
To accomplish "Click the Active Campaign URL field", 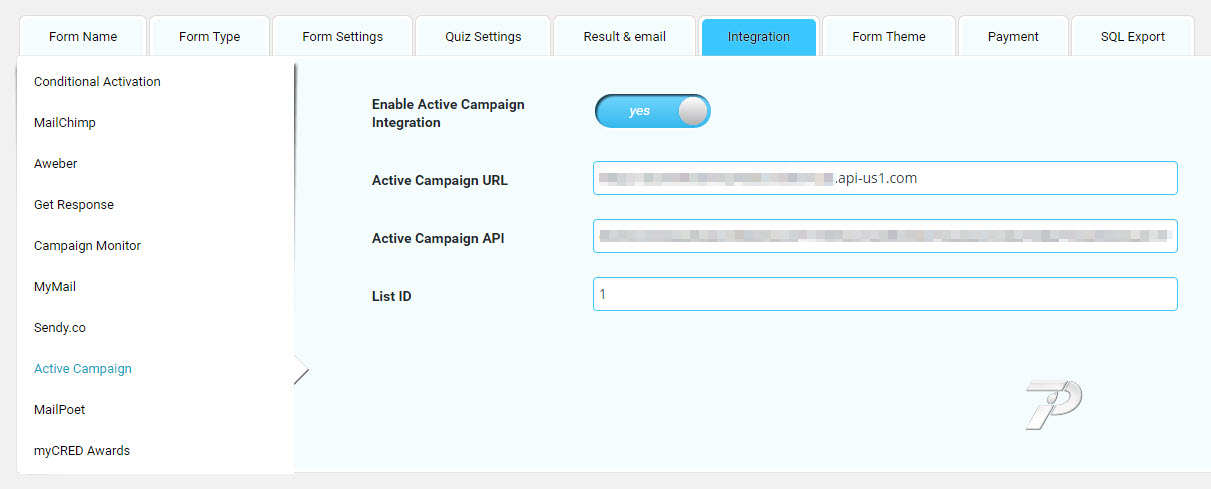I will [x=884, y=179].
